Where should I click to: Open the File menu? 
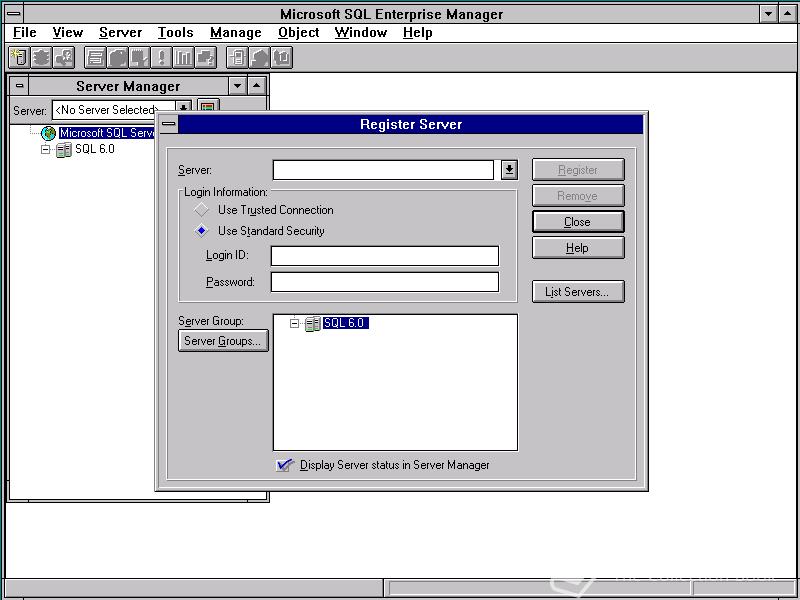point(24,33)
